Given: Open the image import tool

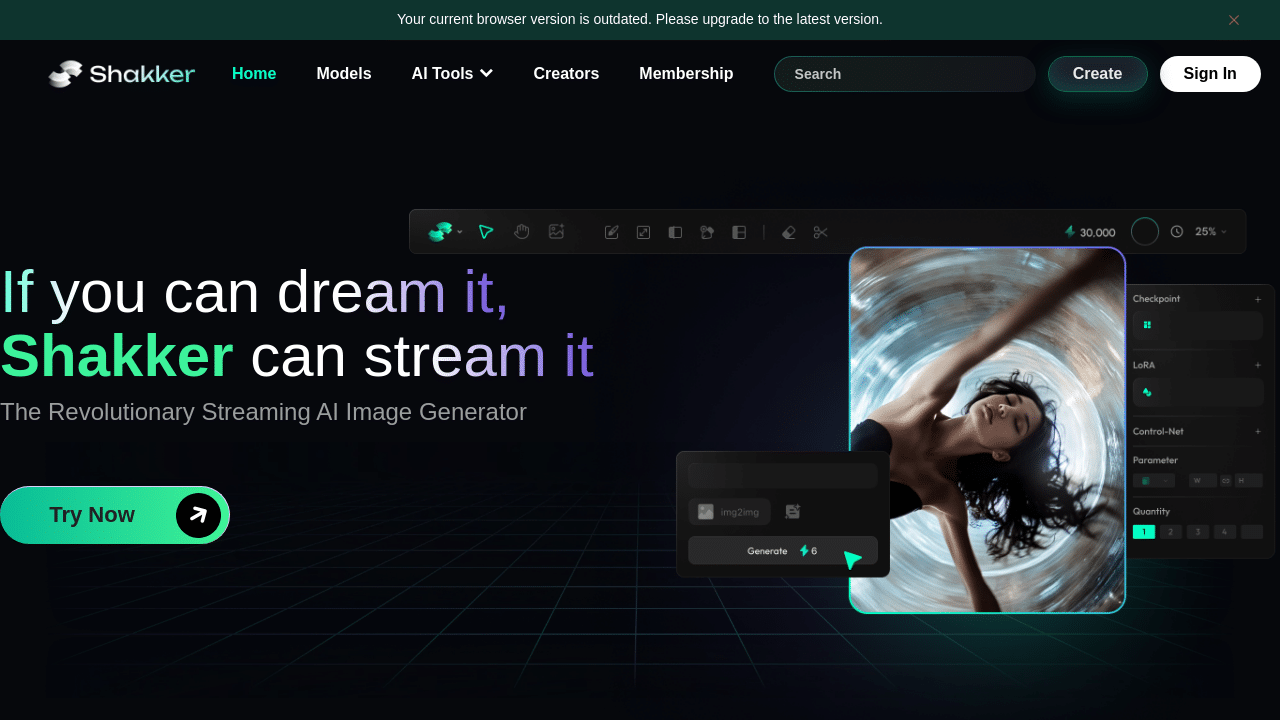Looking at the screenshot, I should pyautogui.click(x=556, y=231).
